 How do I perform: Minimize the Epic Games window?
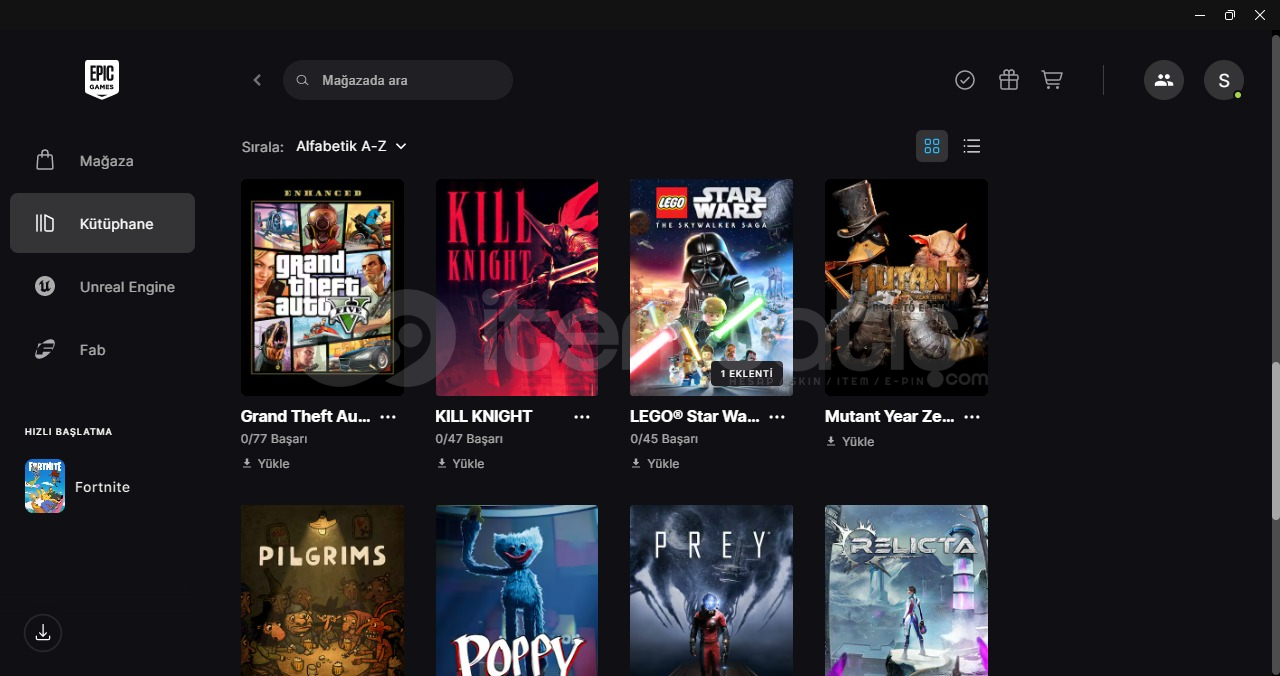[1200, 15]
